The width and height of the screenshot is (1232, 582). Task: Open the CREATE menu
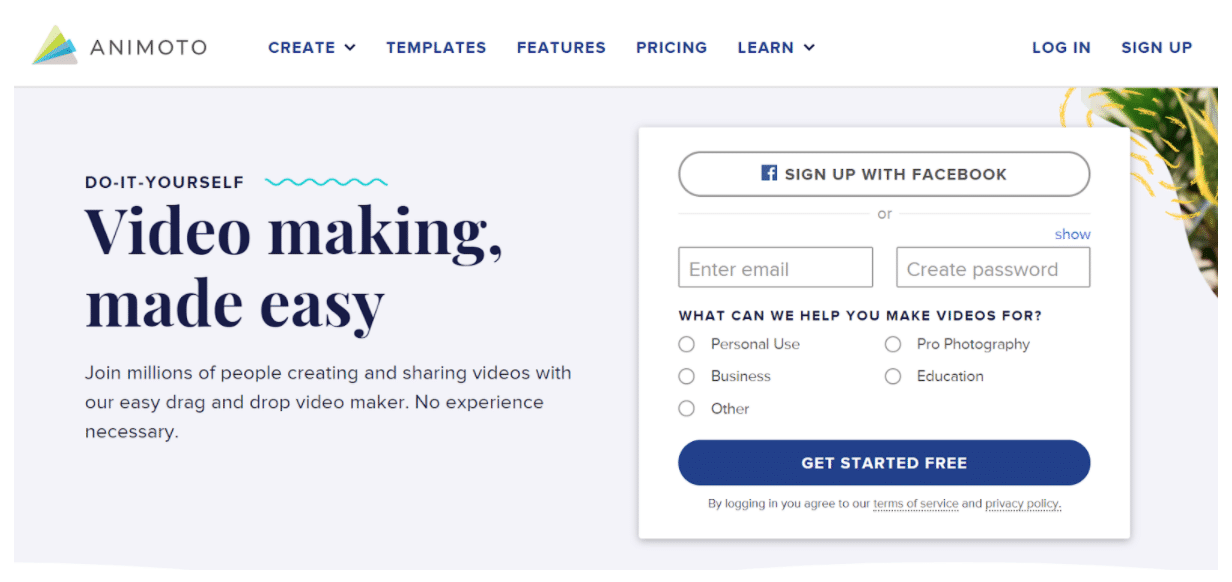312,47
